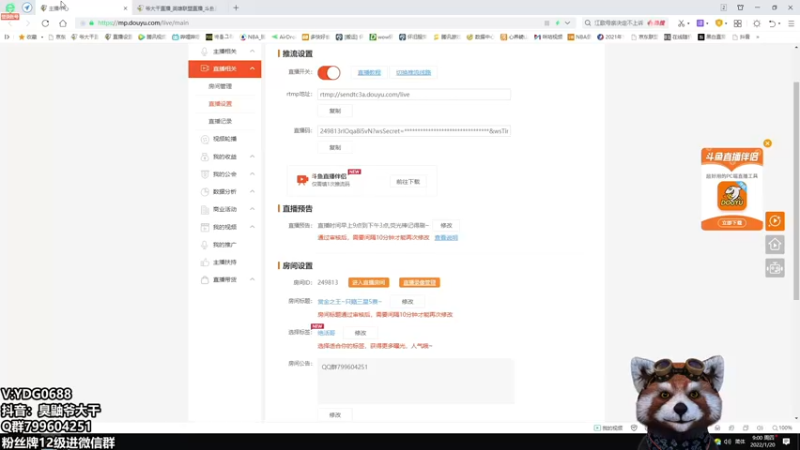Open the browser main menu icon
800x450 pixels.
pyautogui.click(x=791, y=23)
